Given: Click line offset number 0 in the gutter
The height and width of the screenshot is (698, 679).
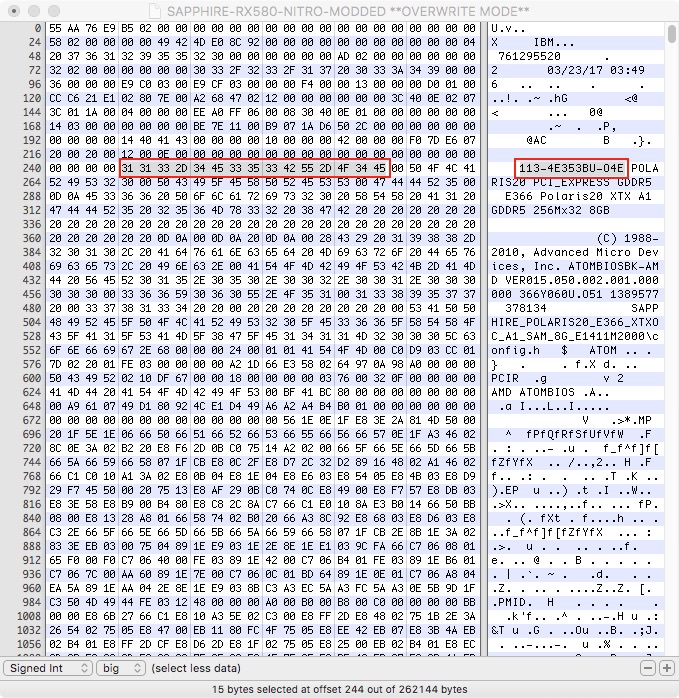Looking at the screenshot, I should click(x=37, y=28).
